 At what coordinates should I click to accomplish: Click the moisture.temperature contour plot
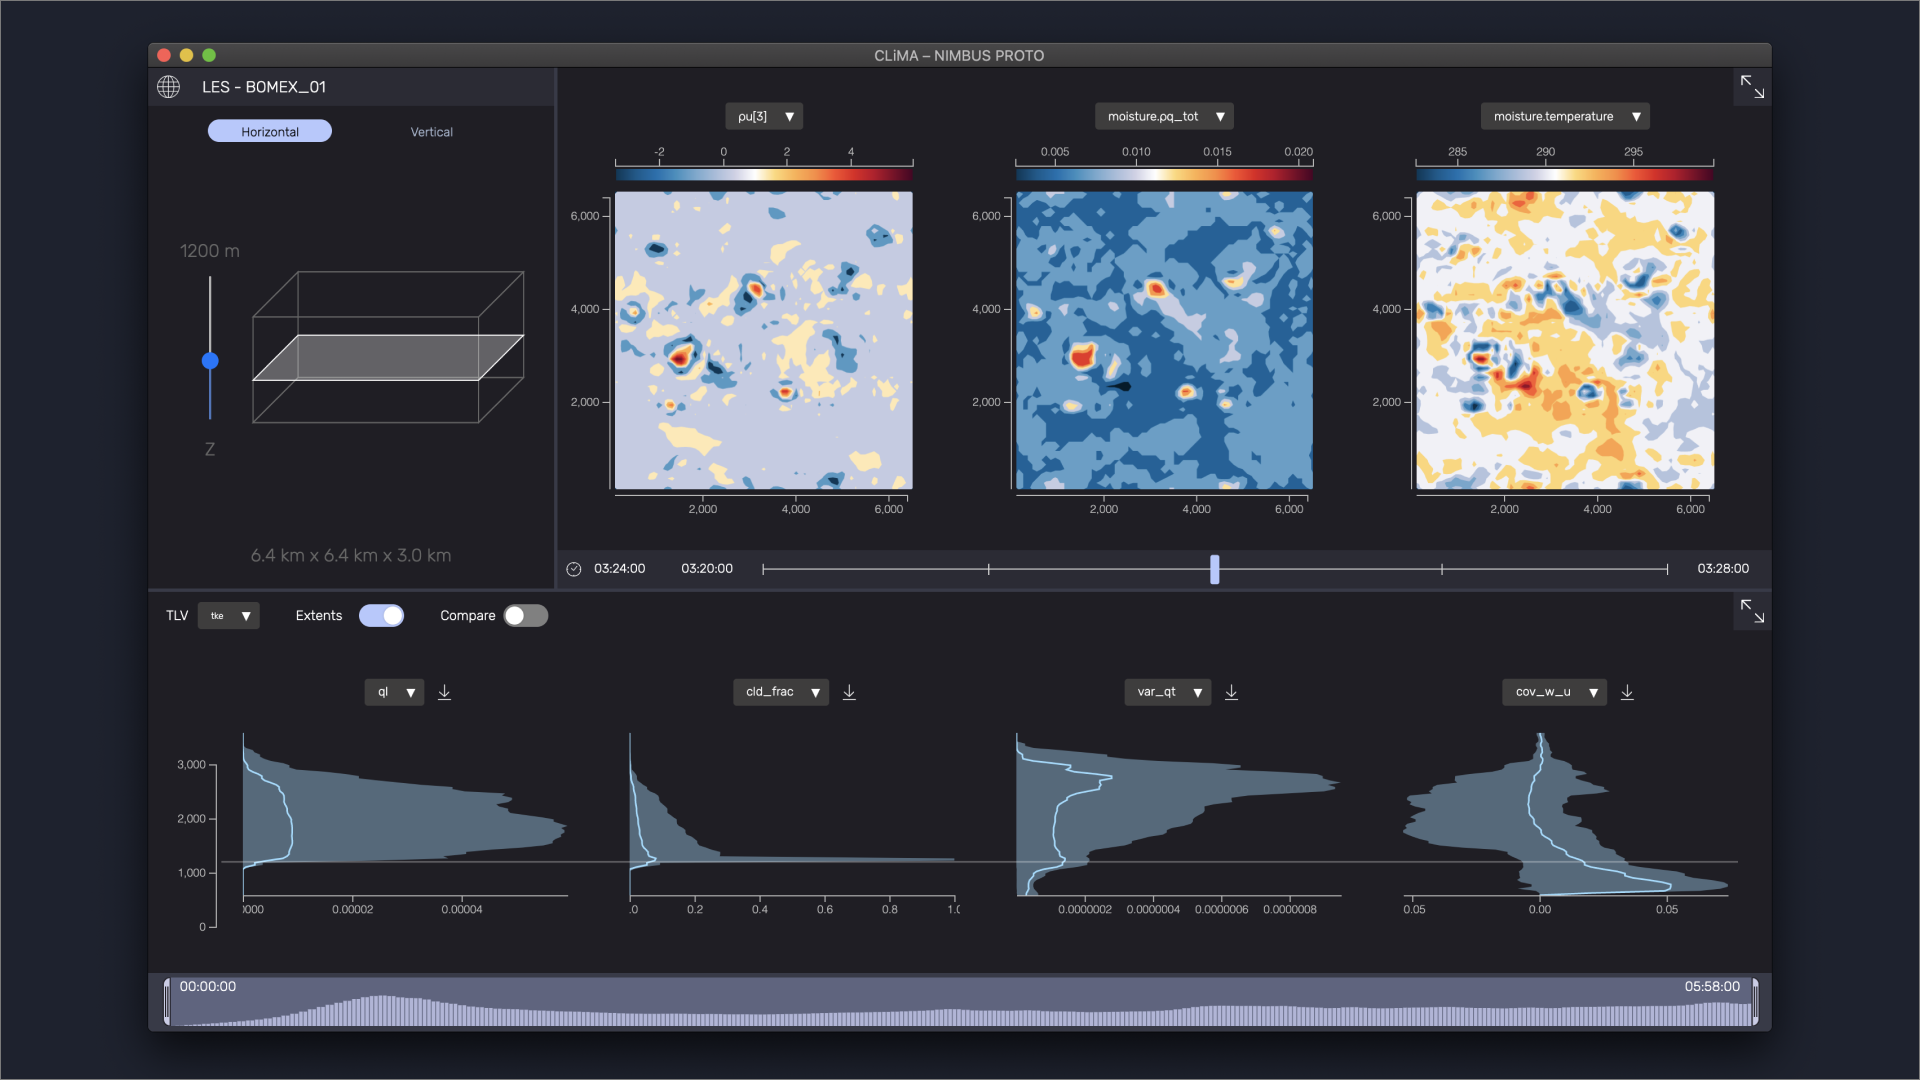[x=1565, y=340]
